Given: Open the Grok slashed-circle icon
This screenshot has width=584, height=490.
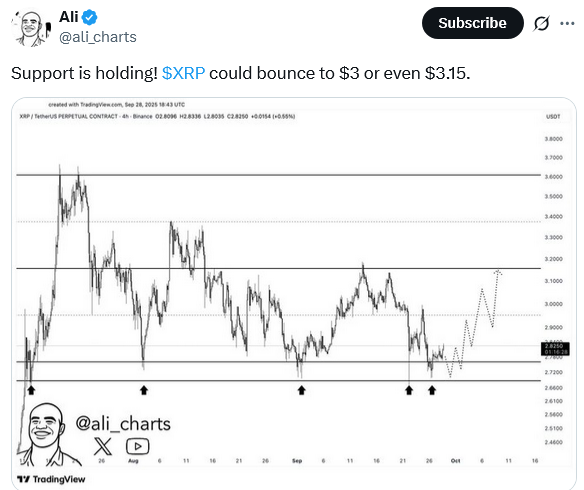Looking at the screenshot, I should click(541, 23).
